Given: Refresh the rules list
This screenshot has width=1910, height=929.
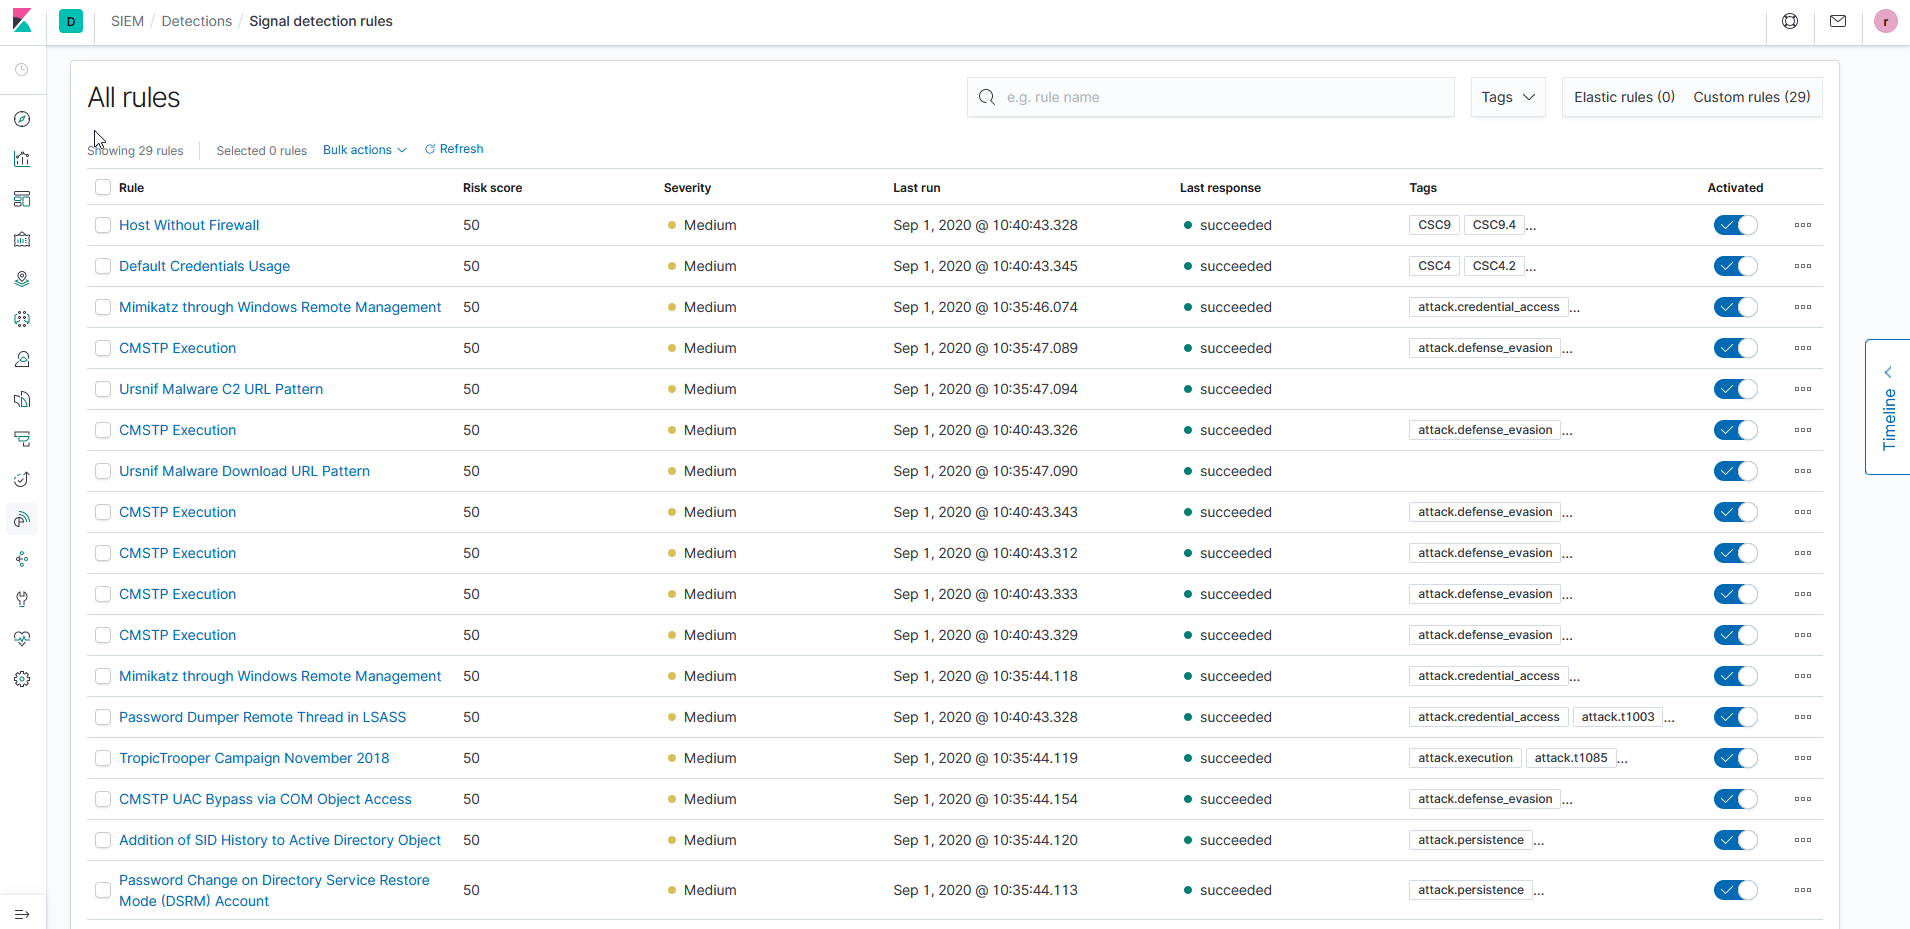Looking at the screenshot, I should pos(454,149).
